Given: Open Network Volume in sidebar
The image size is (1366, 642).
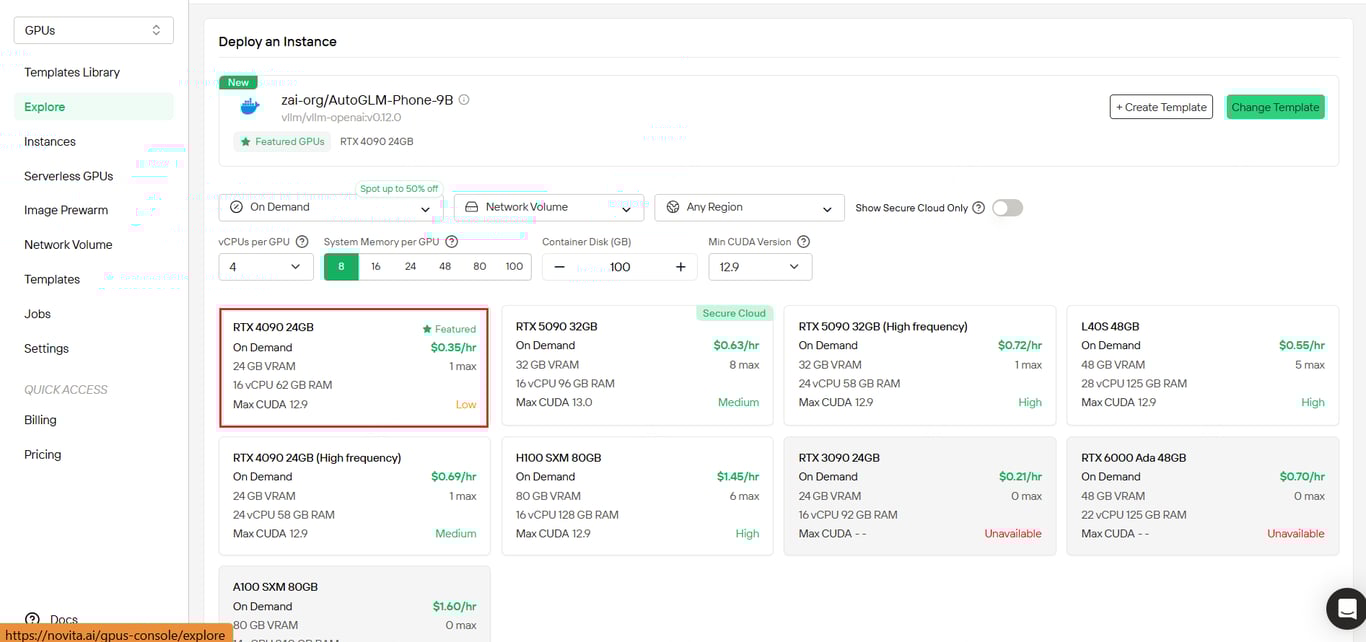Looking at the screenshot, I should point(68,245).
